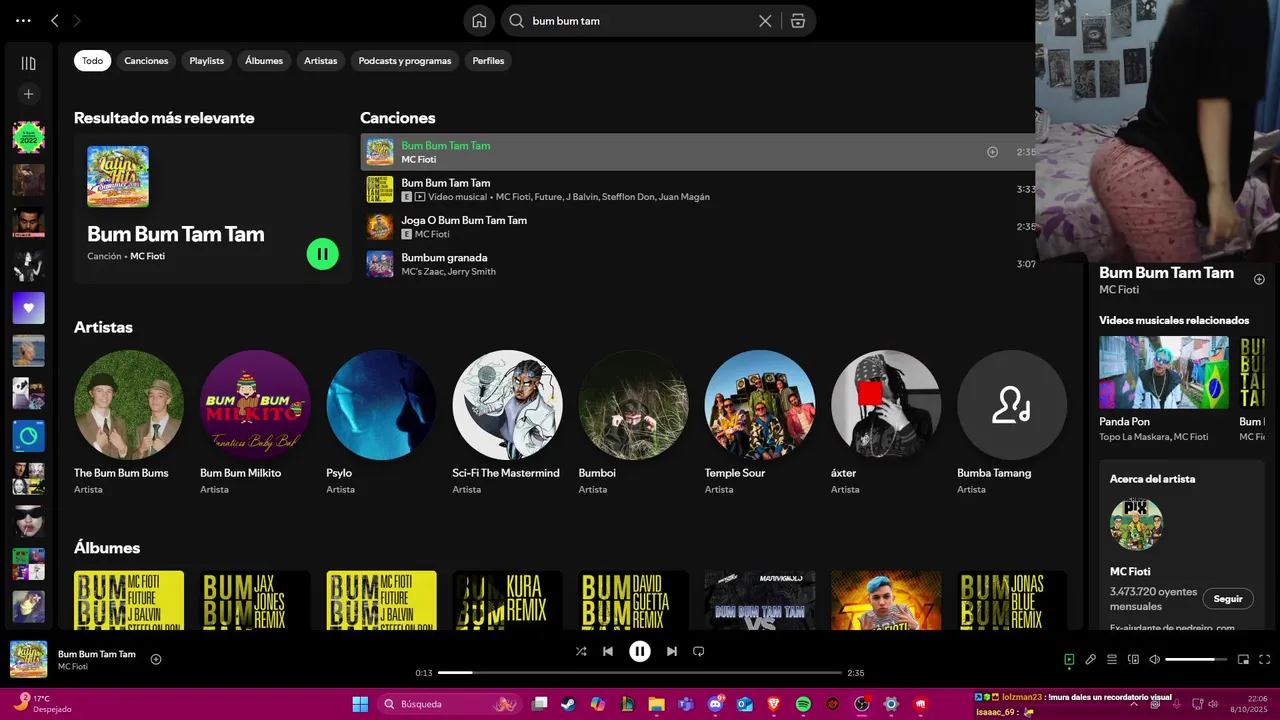The height and width of the screenshot is (720, 1280).
Task: Open Discord from the taskbar
Action: [715, 704]
